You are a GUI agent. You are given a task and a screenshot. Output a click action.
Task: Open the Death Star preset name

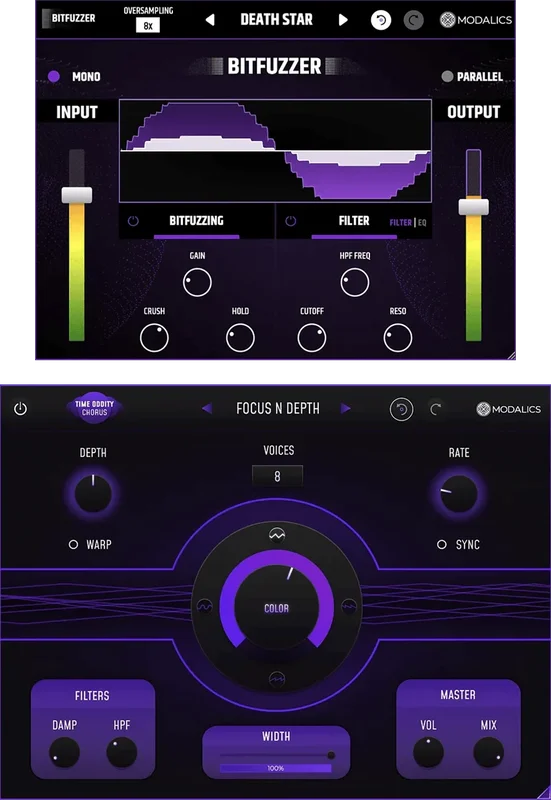[x=277, y=20]
